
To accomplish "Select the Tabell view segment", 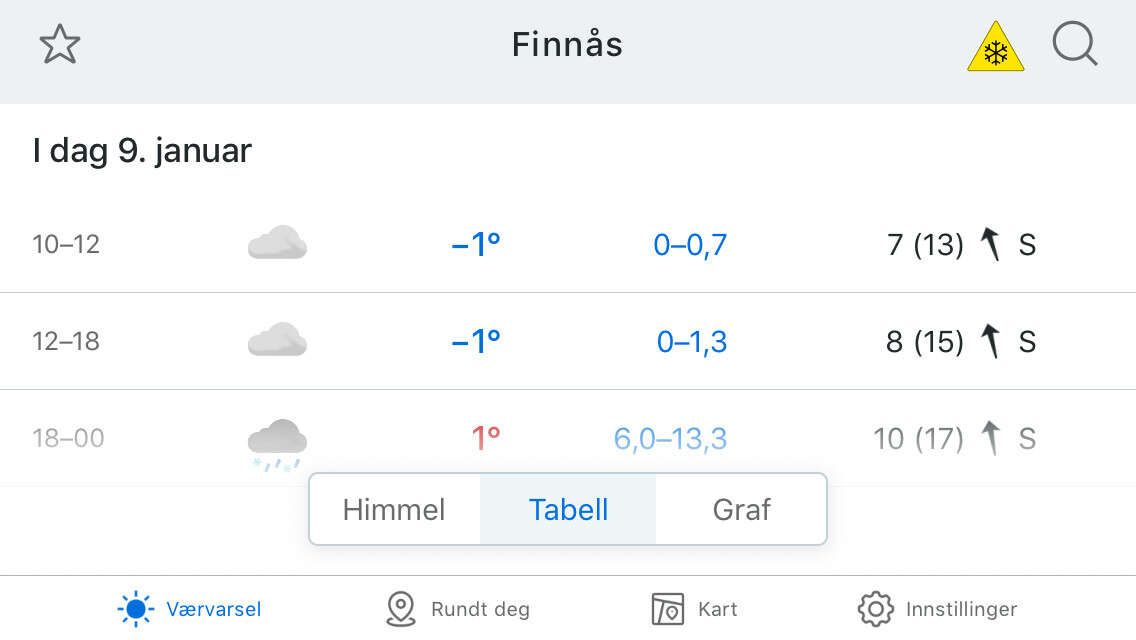I will tap(568, 509).
